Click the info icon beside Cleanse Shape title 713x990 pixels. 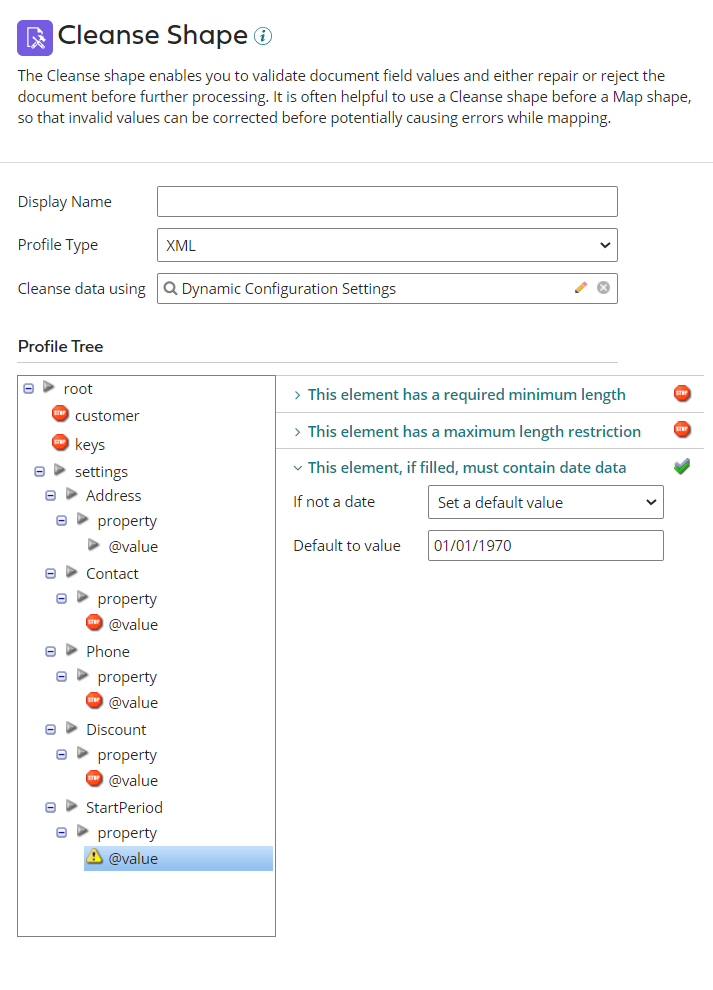[x=262, y=35]
